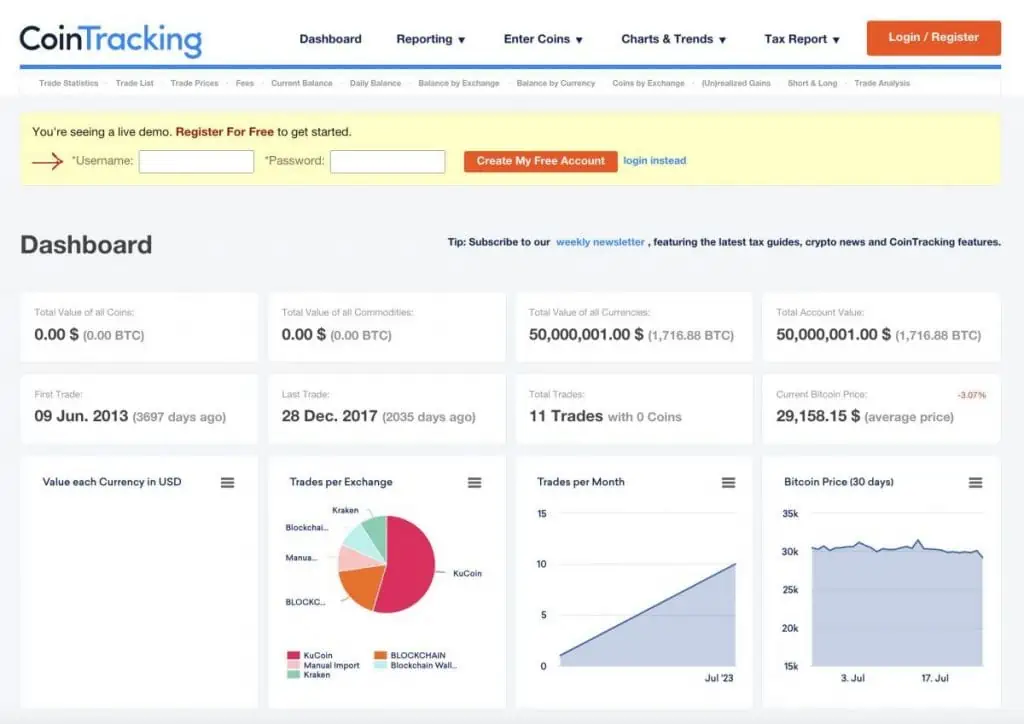Open Fees submenu link
Image resolution: width=1024 pixels, height=724 pixels.
point(245,83)
